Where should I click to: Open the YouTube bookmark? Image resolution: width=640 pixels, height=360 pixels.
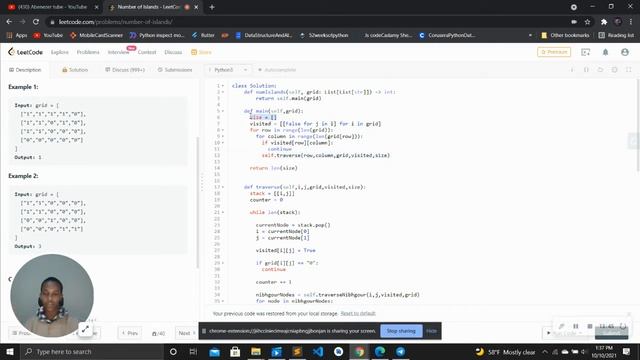coord(48,35)
